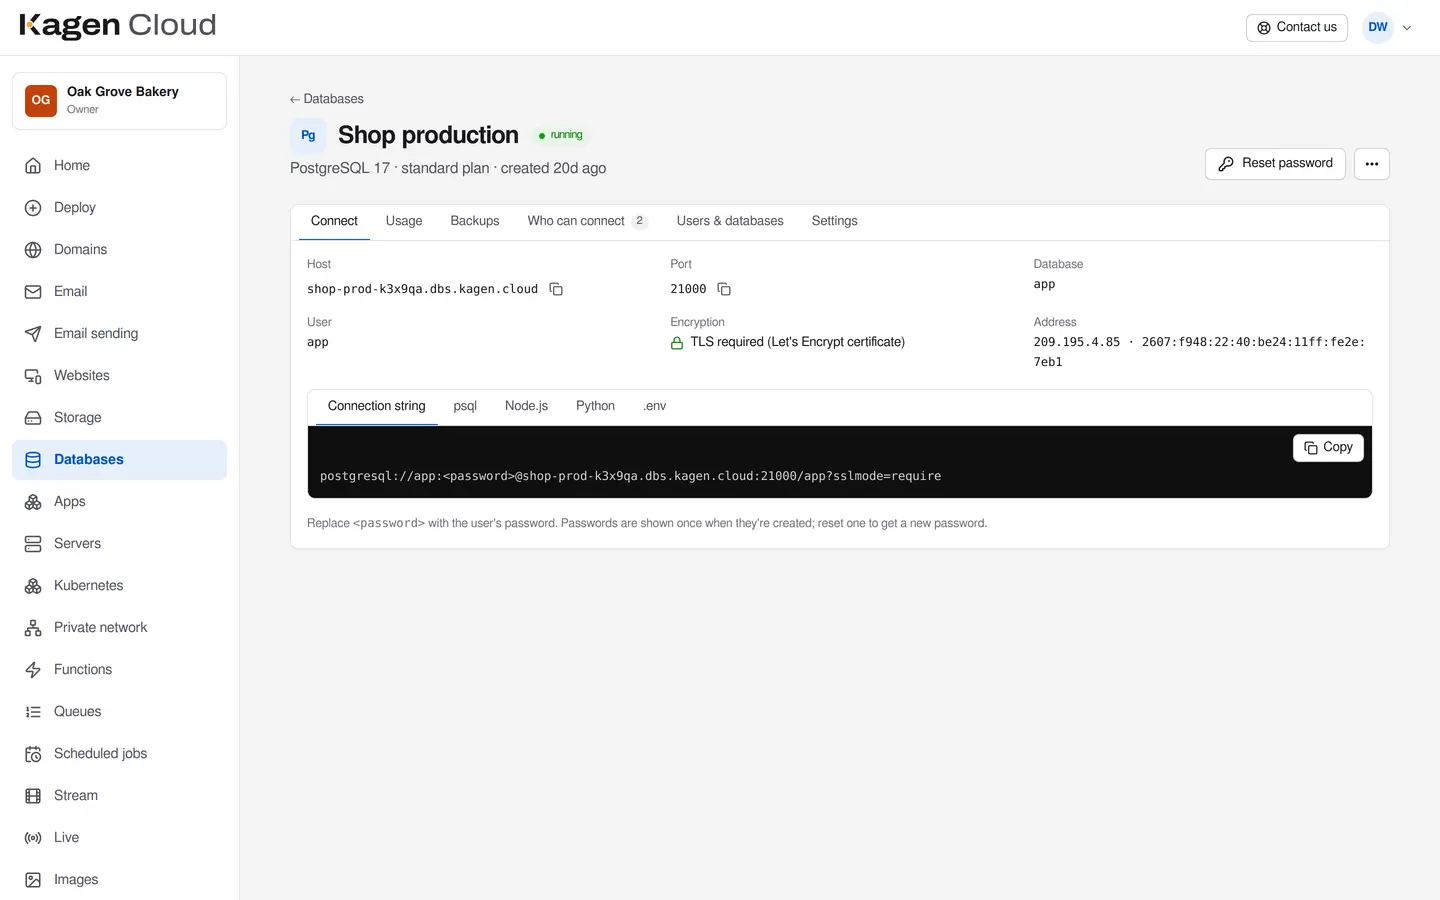Open Kubernetes section
1440x900 pixels.
point(119,586)
